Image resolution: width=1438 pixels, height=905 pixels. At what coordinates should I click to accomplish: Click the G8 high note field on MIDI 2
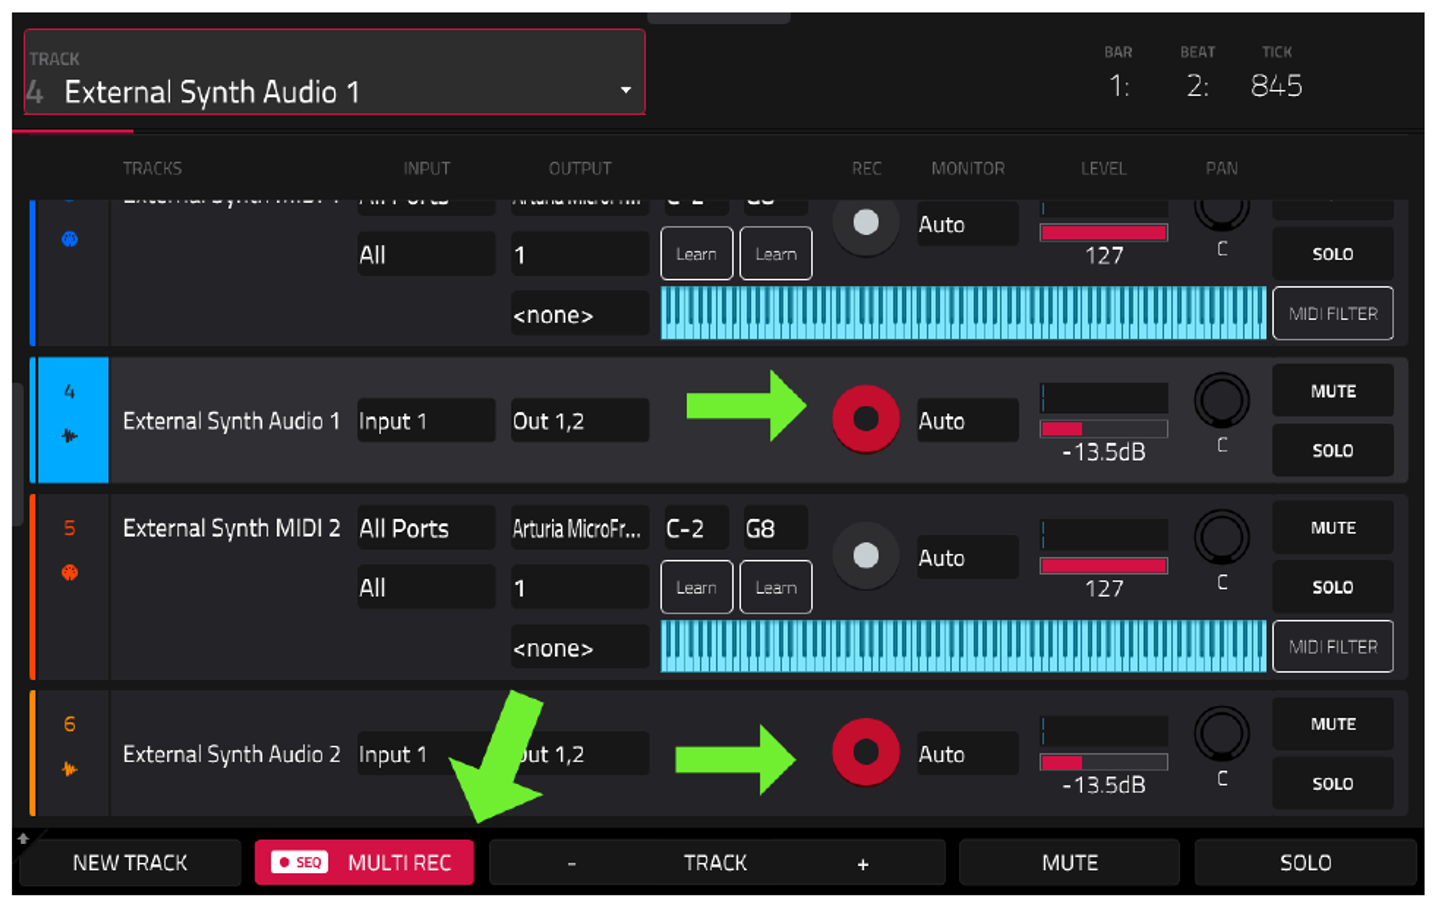click(x=775, y=528)
